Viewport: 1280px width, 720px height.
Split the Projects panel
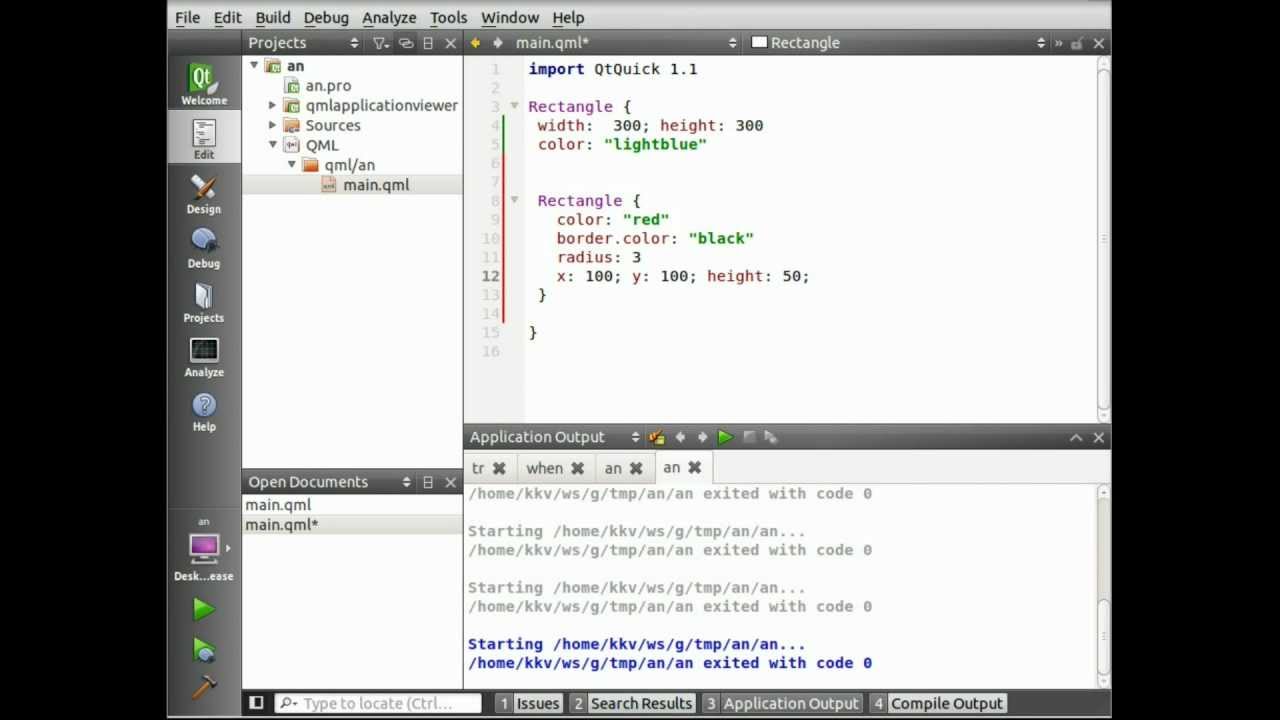(428, 43)
